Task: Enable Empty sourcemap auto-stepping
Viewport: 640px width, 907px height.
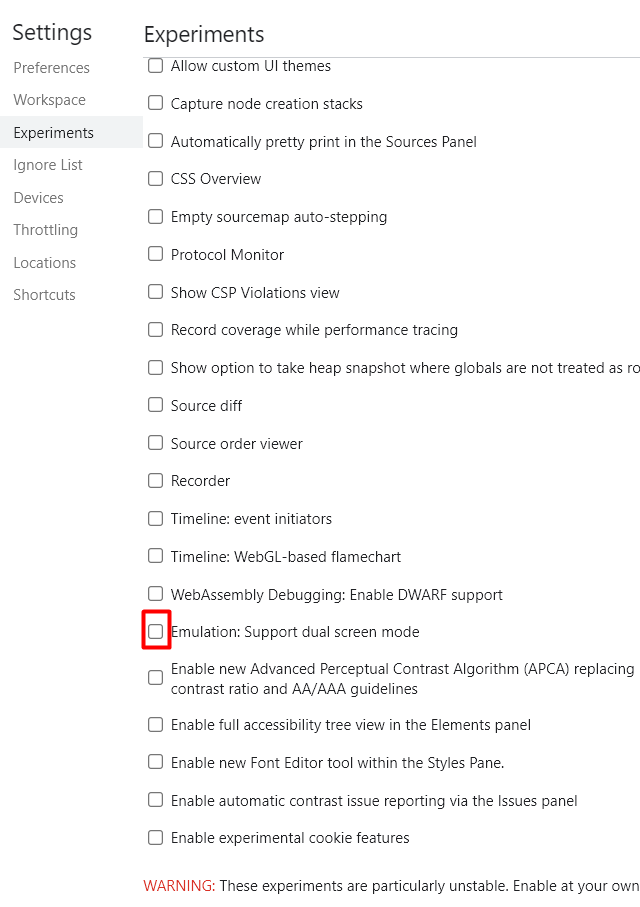Action: (x=155, y=216)
